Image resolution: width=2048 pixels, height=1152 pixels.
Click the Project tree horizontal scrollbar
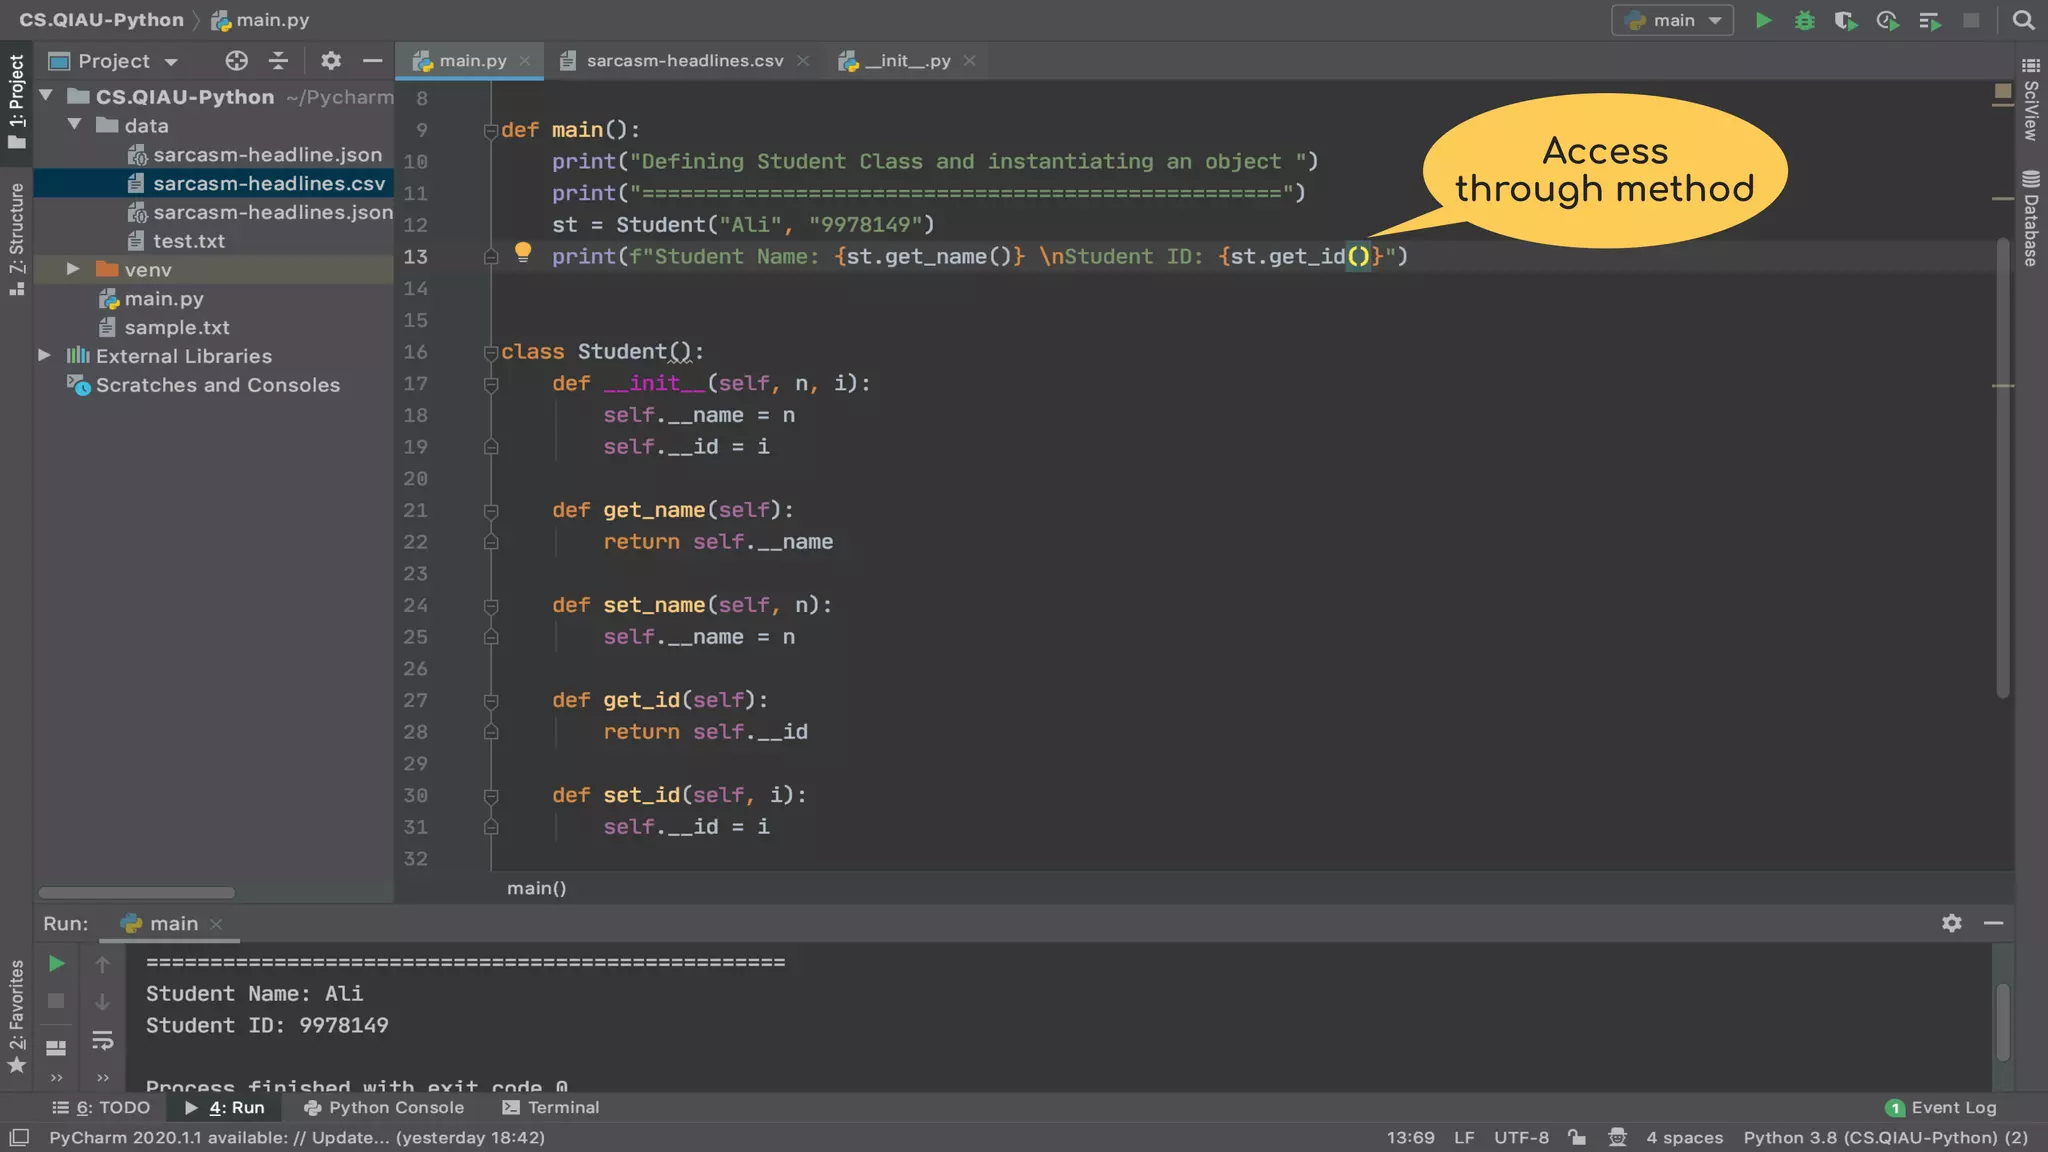coord(136,892)
